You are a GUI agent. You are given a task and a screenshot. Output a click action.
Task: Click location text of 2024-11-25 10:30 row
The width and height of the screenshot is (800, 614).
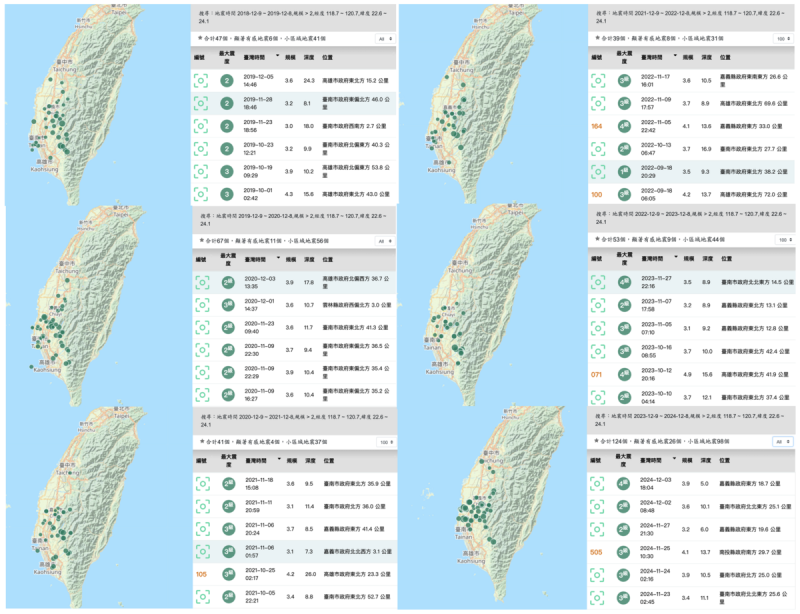pyautogui.click(x=750, y=552)
